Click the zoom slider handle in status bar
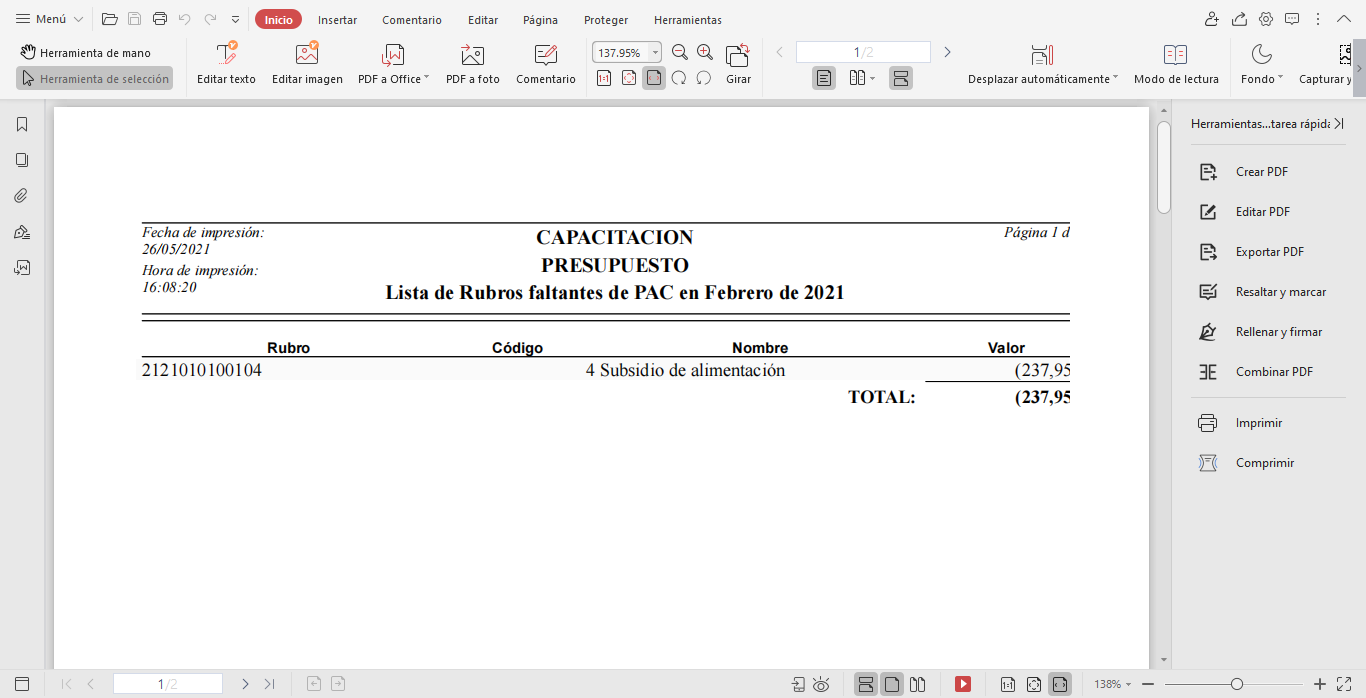This screenshot has height=698, width=1366. coord(1237,684)
